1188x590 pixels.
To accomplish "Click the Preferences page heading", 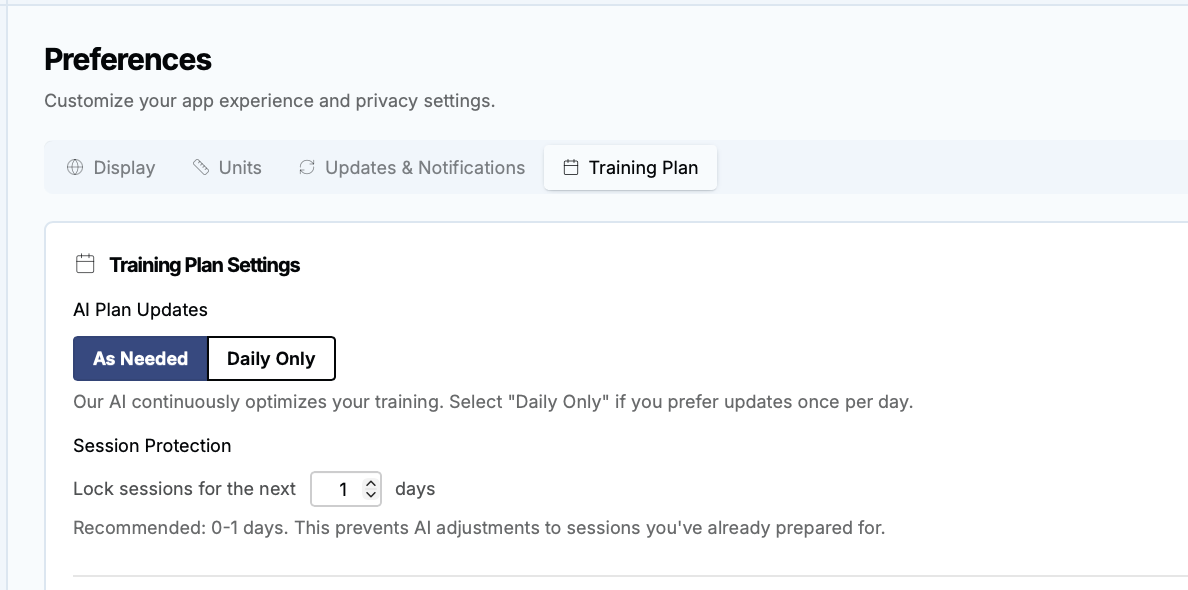I will [x=128, y=60].
